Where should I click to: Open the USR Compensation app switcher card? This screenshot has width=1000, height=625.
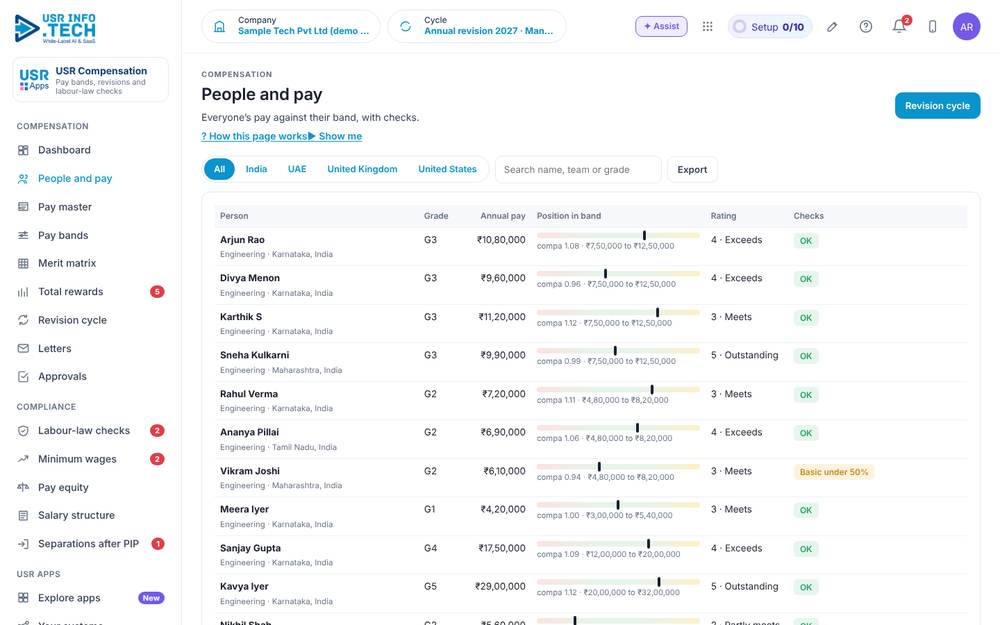coord(91,80)
